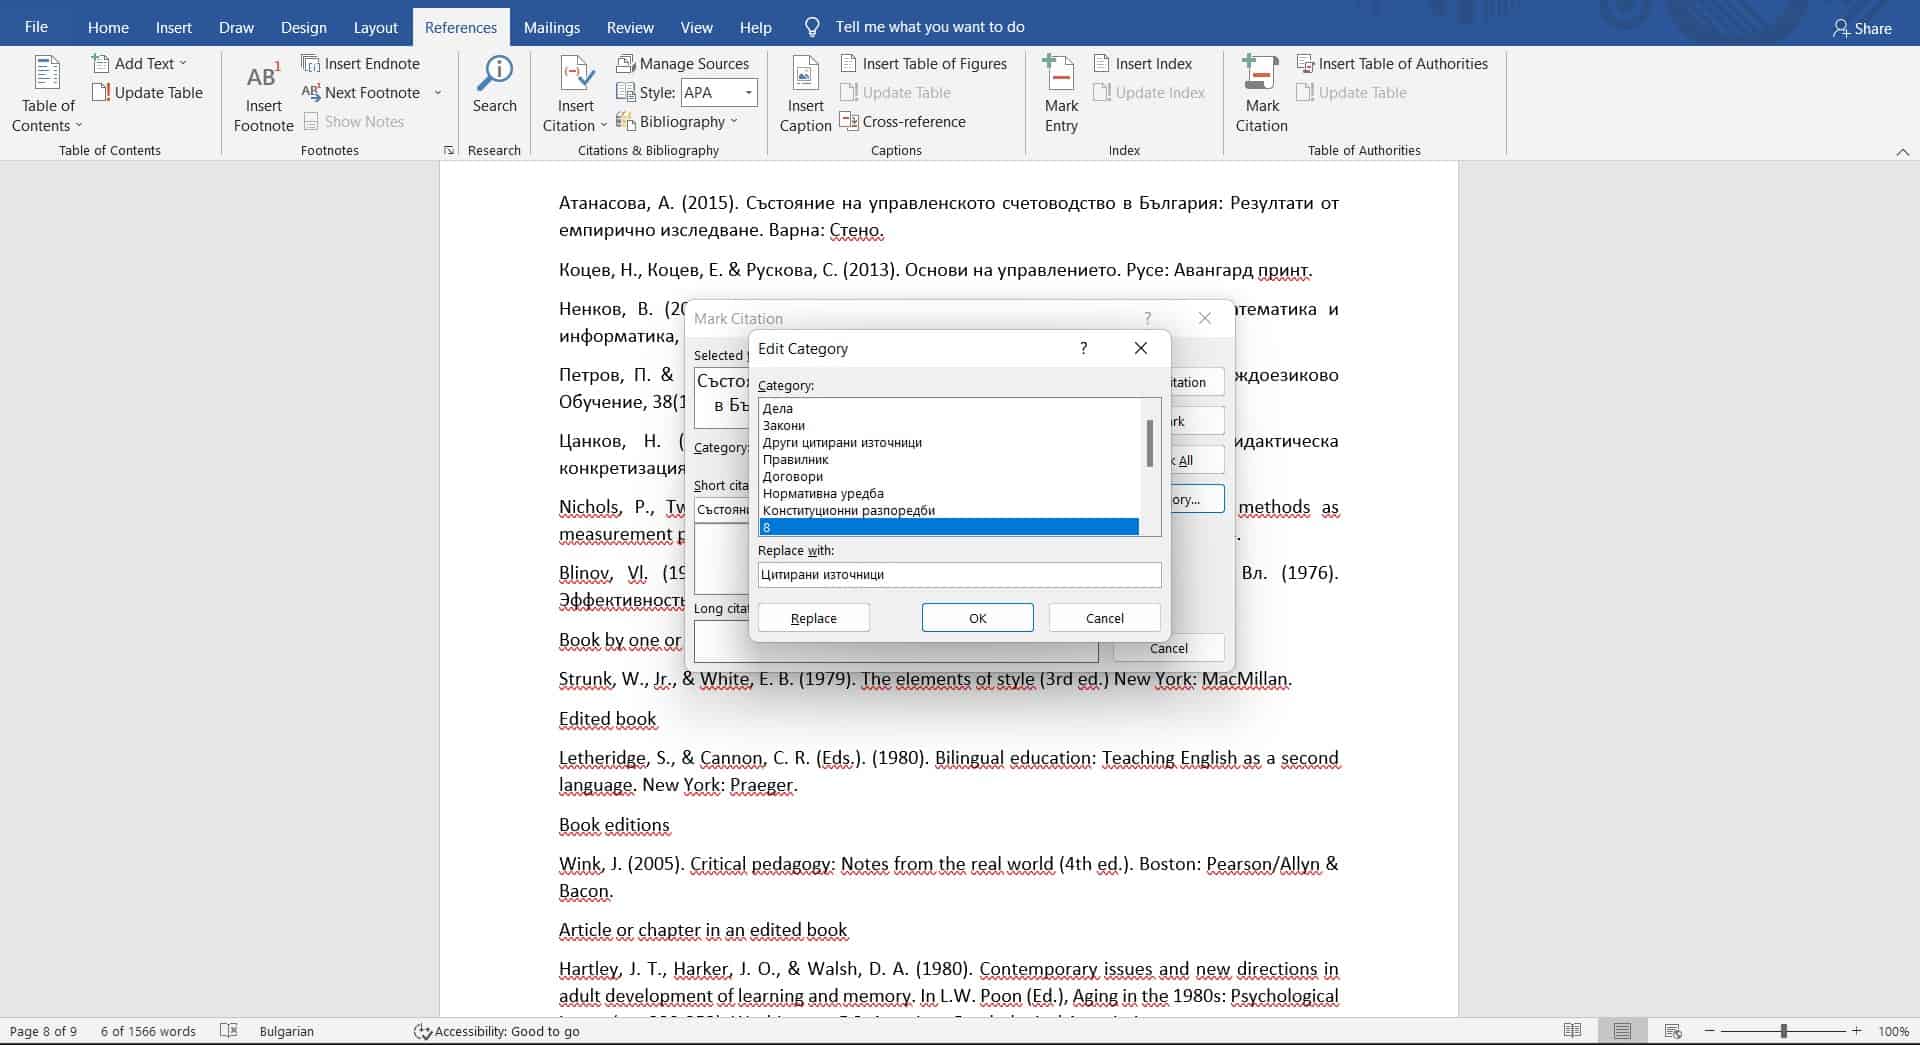This screenshot has height=1045, width=1920.
Task: Expand Next Footnote dropdown arrow
Action: pos(438,92)
